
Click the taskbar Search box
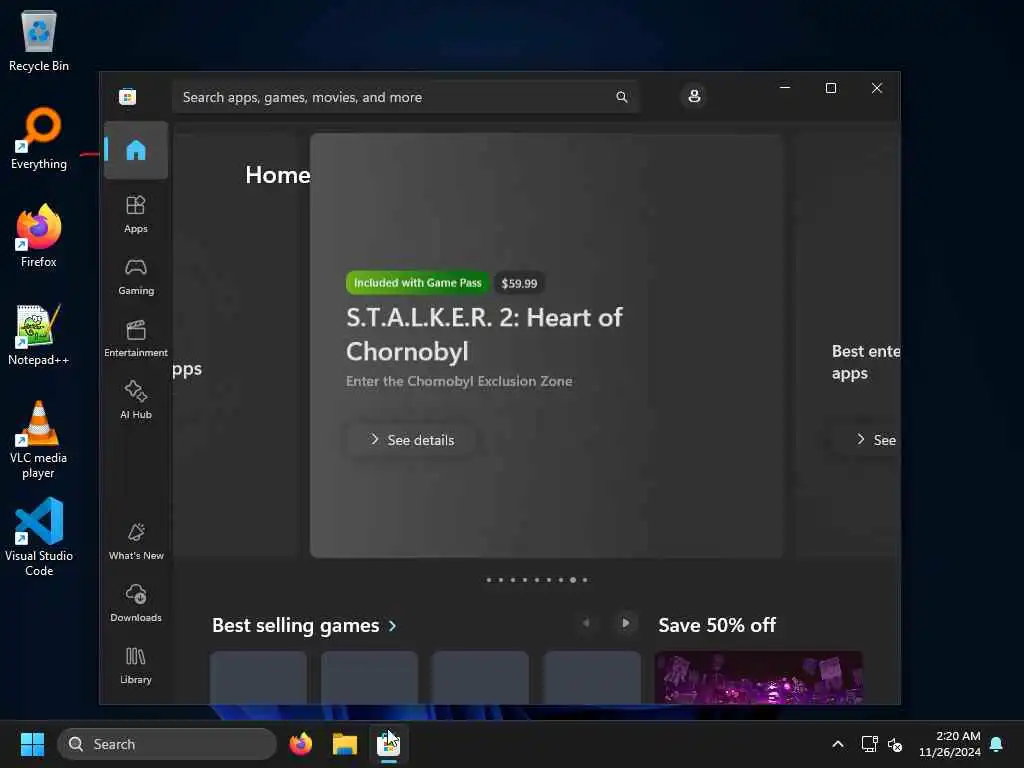tap(167, 744)
